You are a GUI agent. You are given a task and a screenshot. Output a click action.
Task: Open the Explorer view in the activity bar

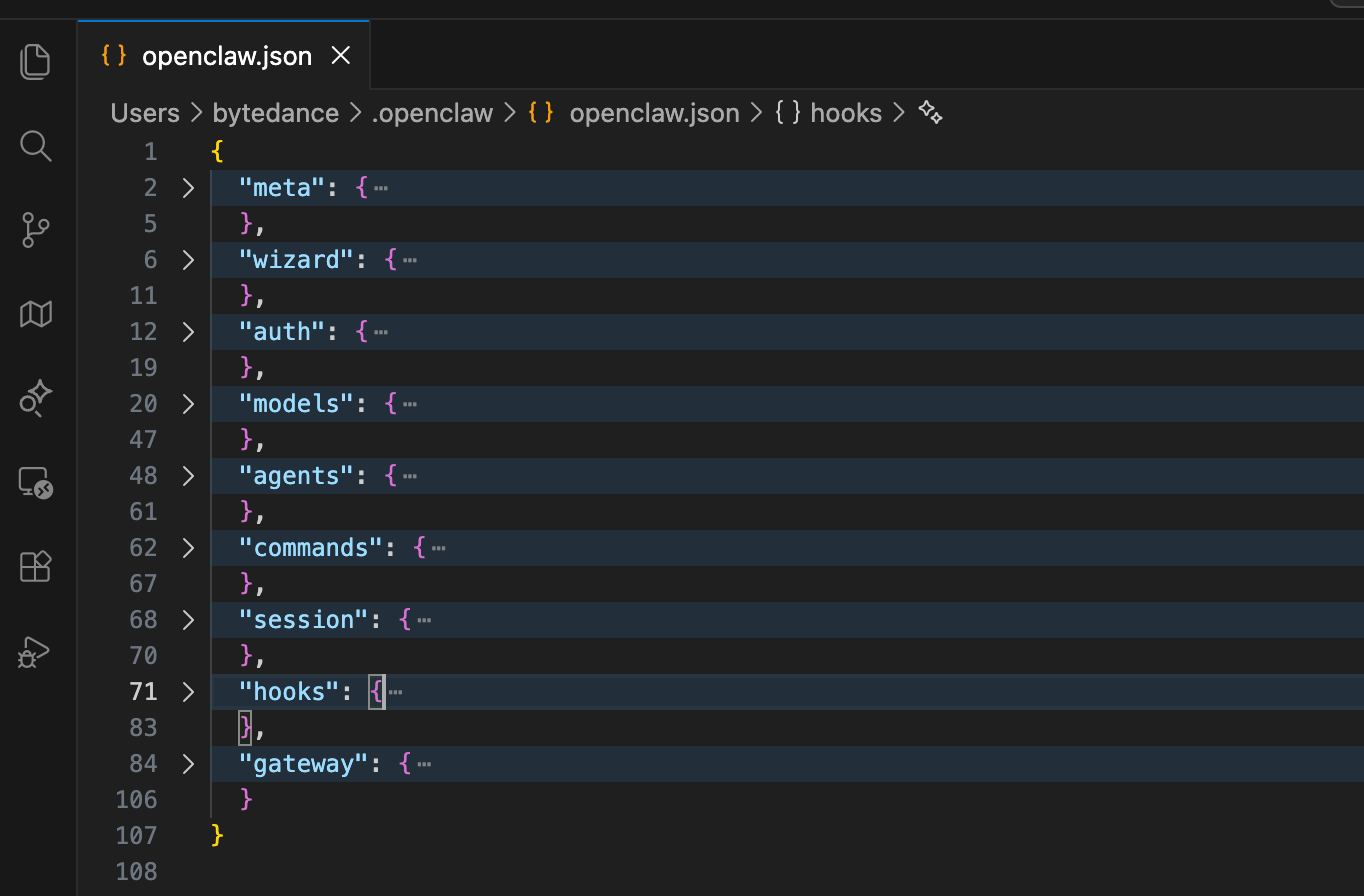pos(35,61)
